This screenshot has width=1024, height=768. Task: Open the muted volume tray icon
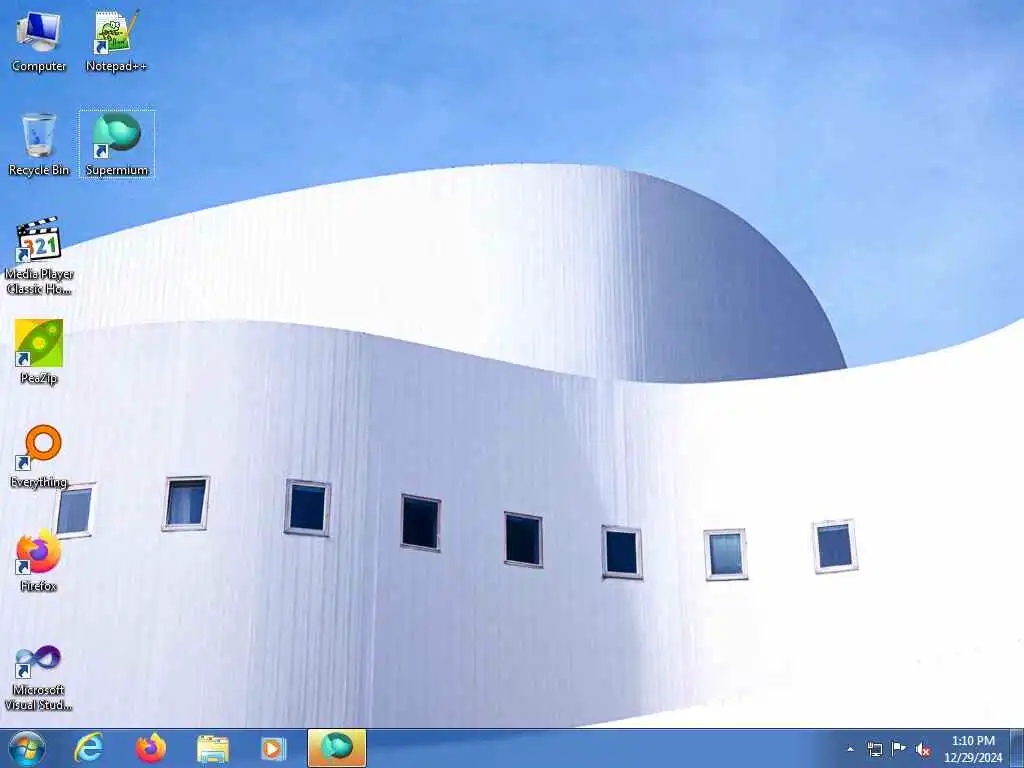(x=923, y=749)
